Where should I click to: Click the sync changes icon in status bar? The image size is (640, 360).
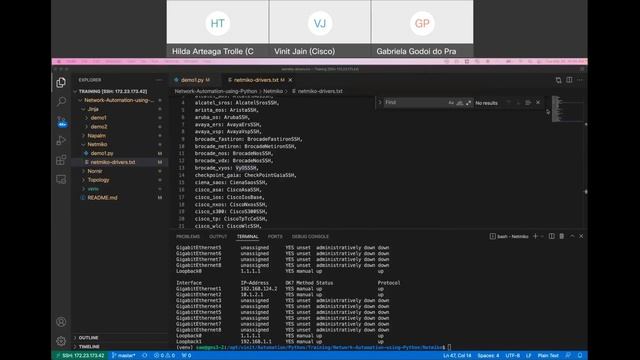tap(145, 356)
